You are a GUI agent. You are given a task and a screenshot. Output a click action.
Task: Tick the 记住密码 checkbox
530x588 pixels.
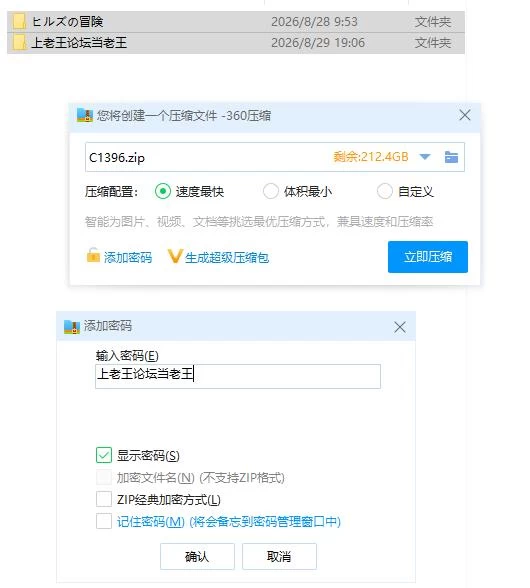(104, 521)
